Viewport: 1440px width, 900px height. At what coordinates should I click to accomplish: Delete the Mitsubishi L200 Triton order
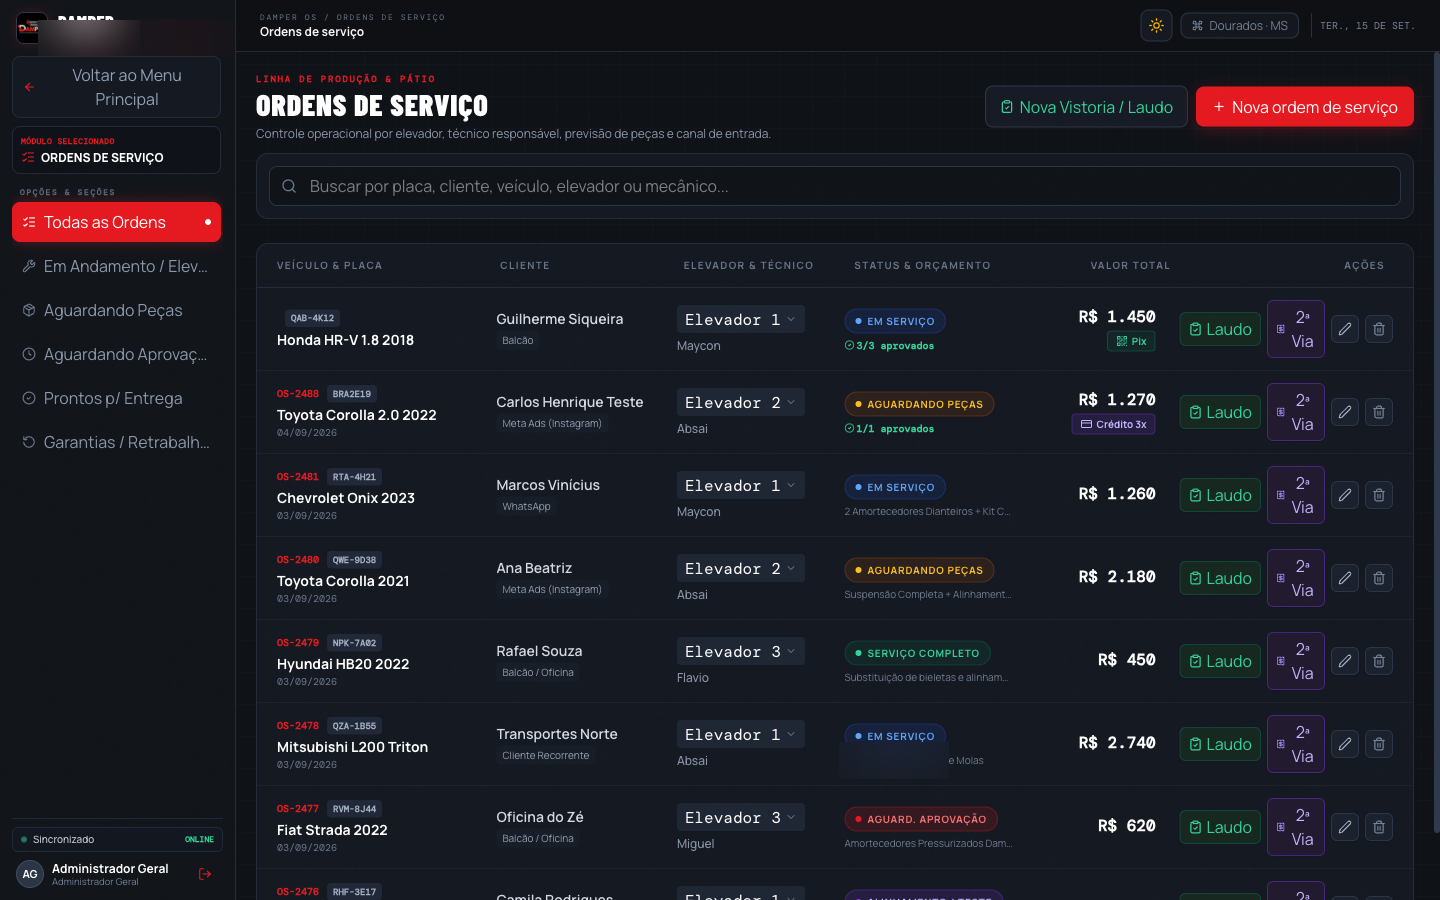coord(1379,744)
